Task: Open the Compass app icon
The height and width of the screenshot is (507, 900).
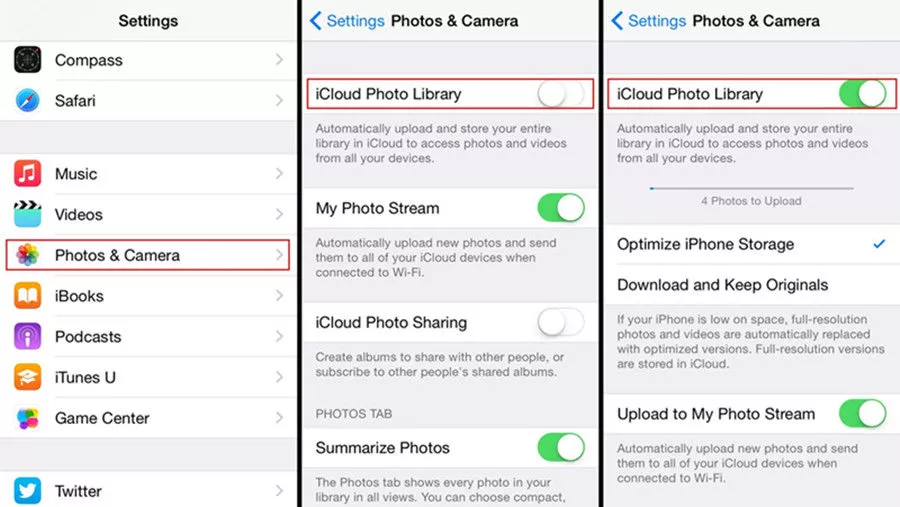Action: [x=28, y=60]
